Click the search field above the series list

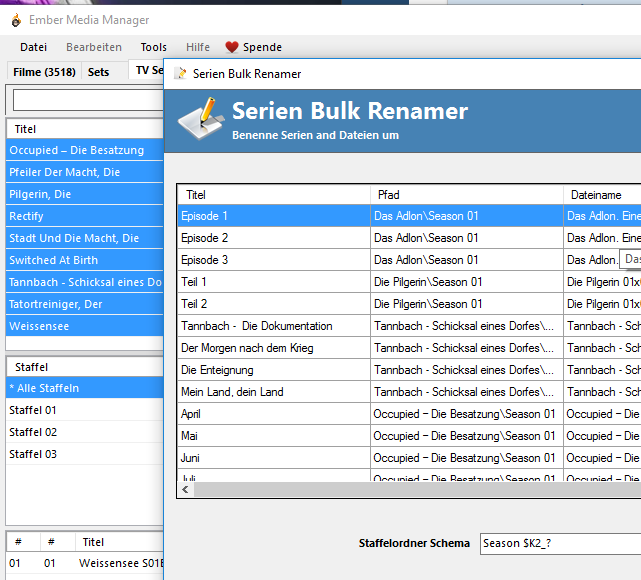click(88, 100)
